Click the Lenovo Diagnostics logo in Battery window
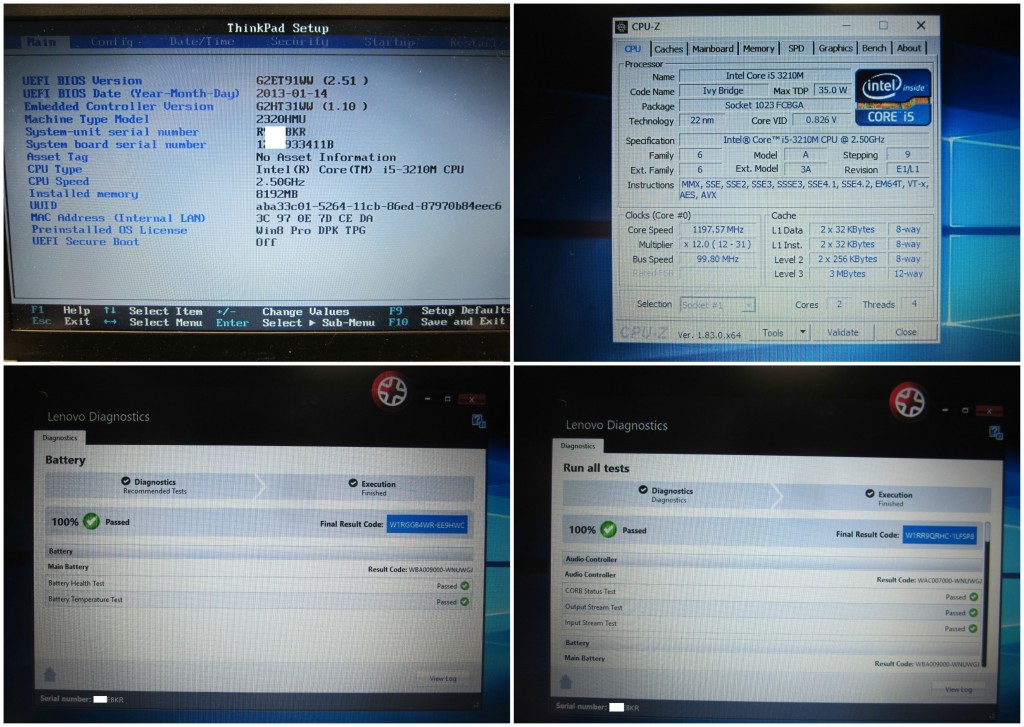The image size is (1024, 727). coord(391,391)
